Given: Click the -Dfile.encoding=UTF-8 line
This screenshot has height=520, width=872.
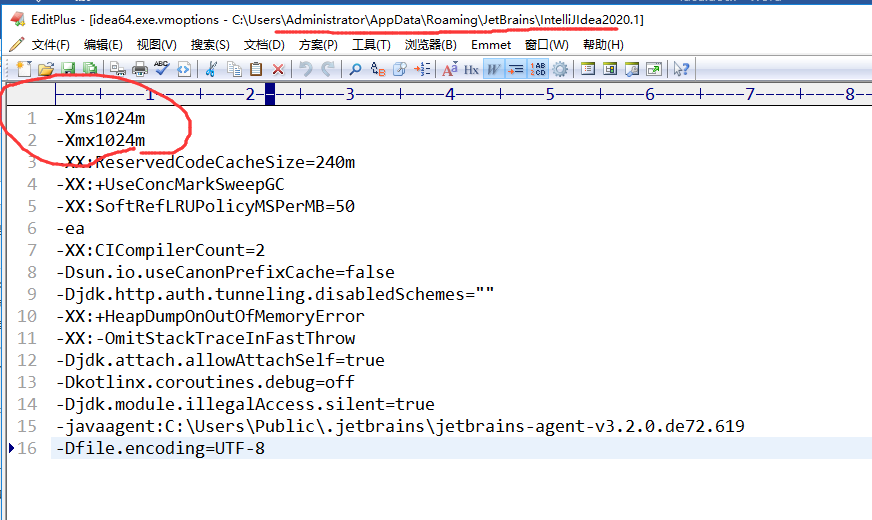Looking at the screenshot, I should 160,448.
